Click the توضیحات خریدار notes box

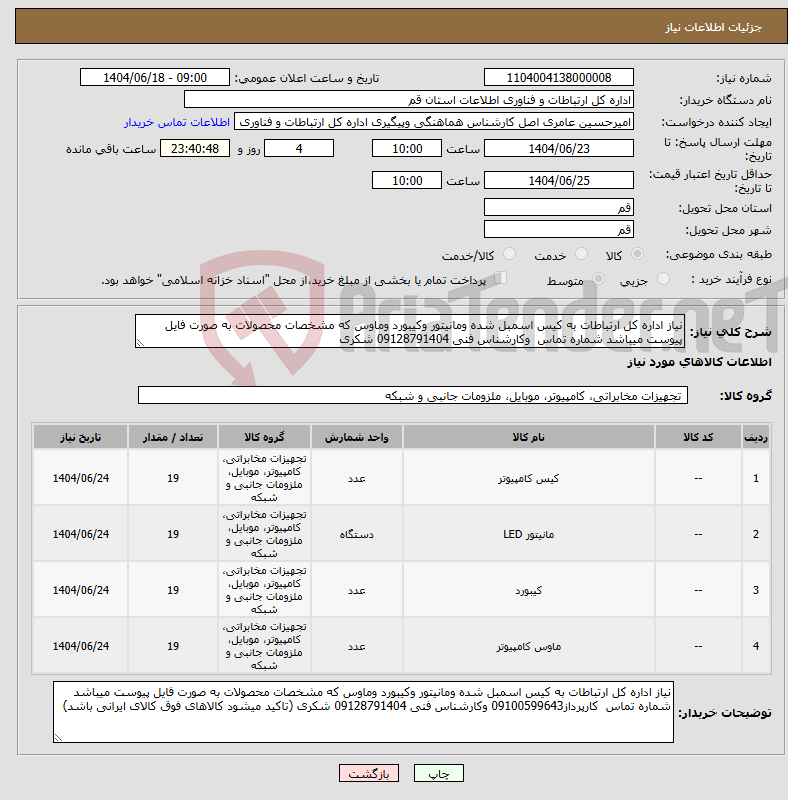tap(363, 712)
